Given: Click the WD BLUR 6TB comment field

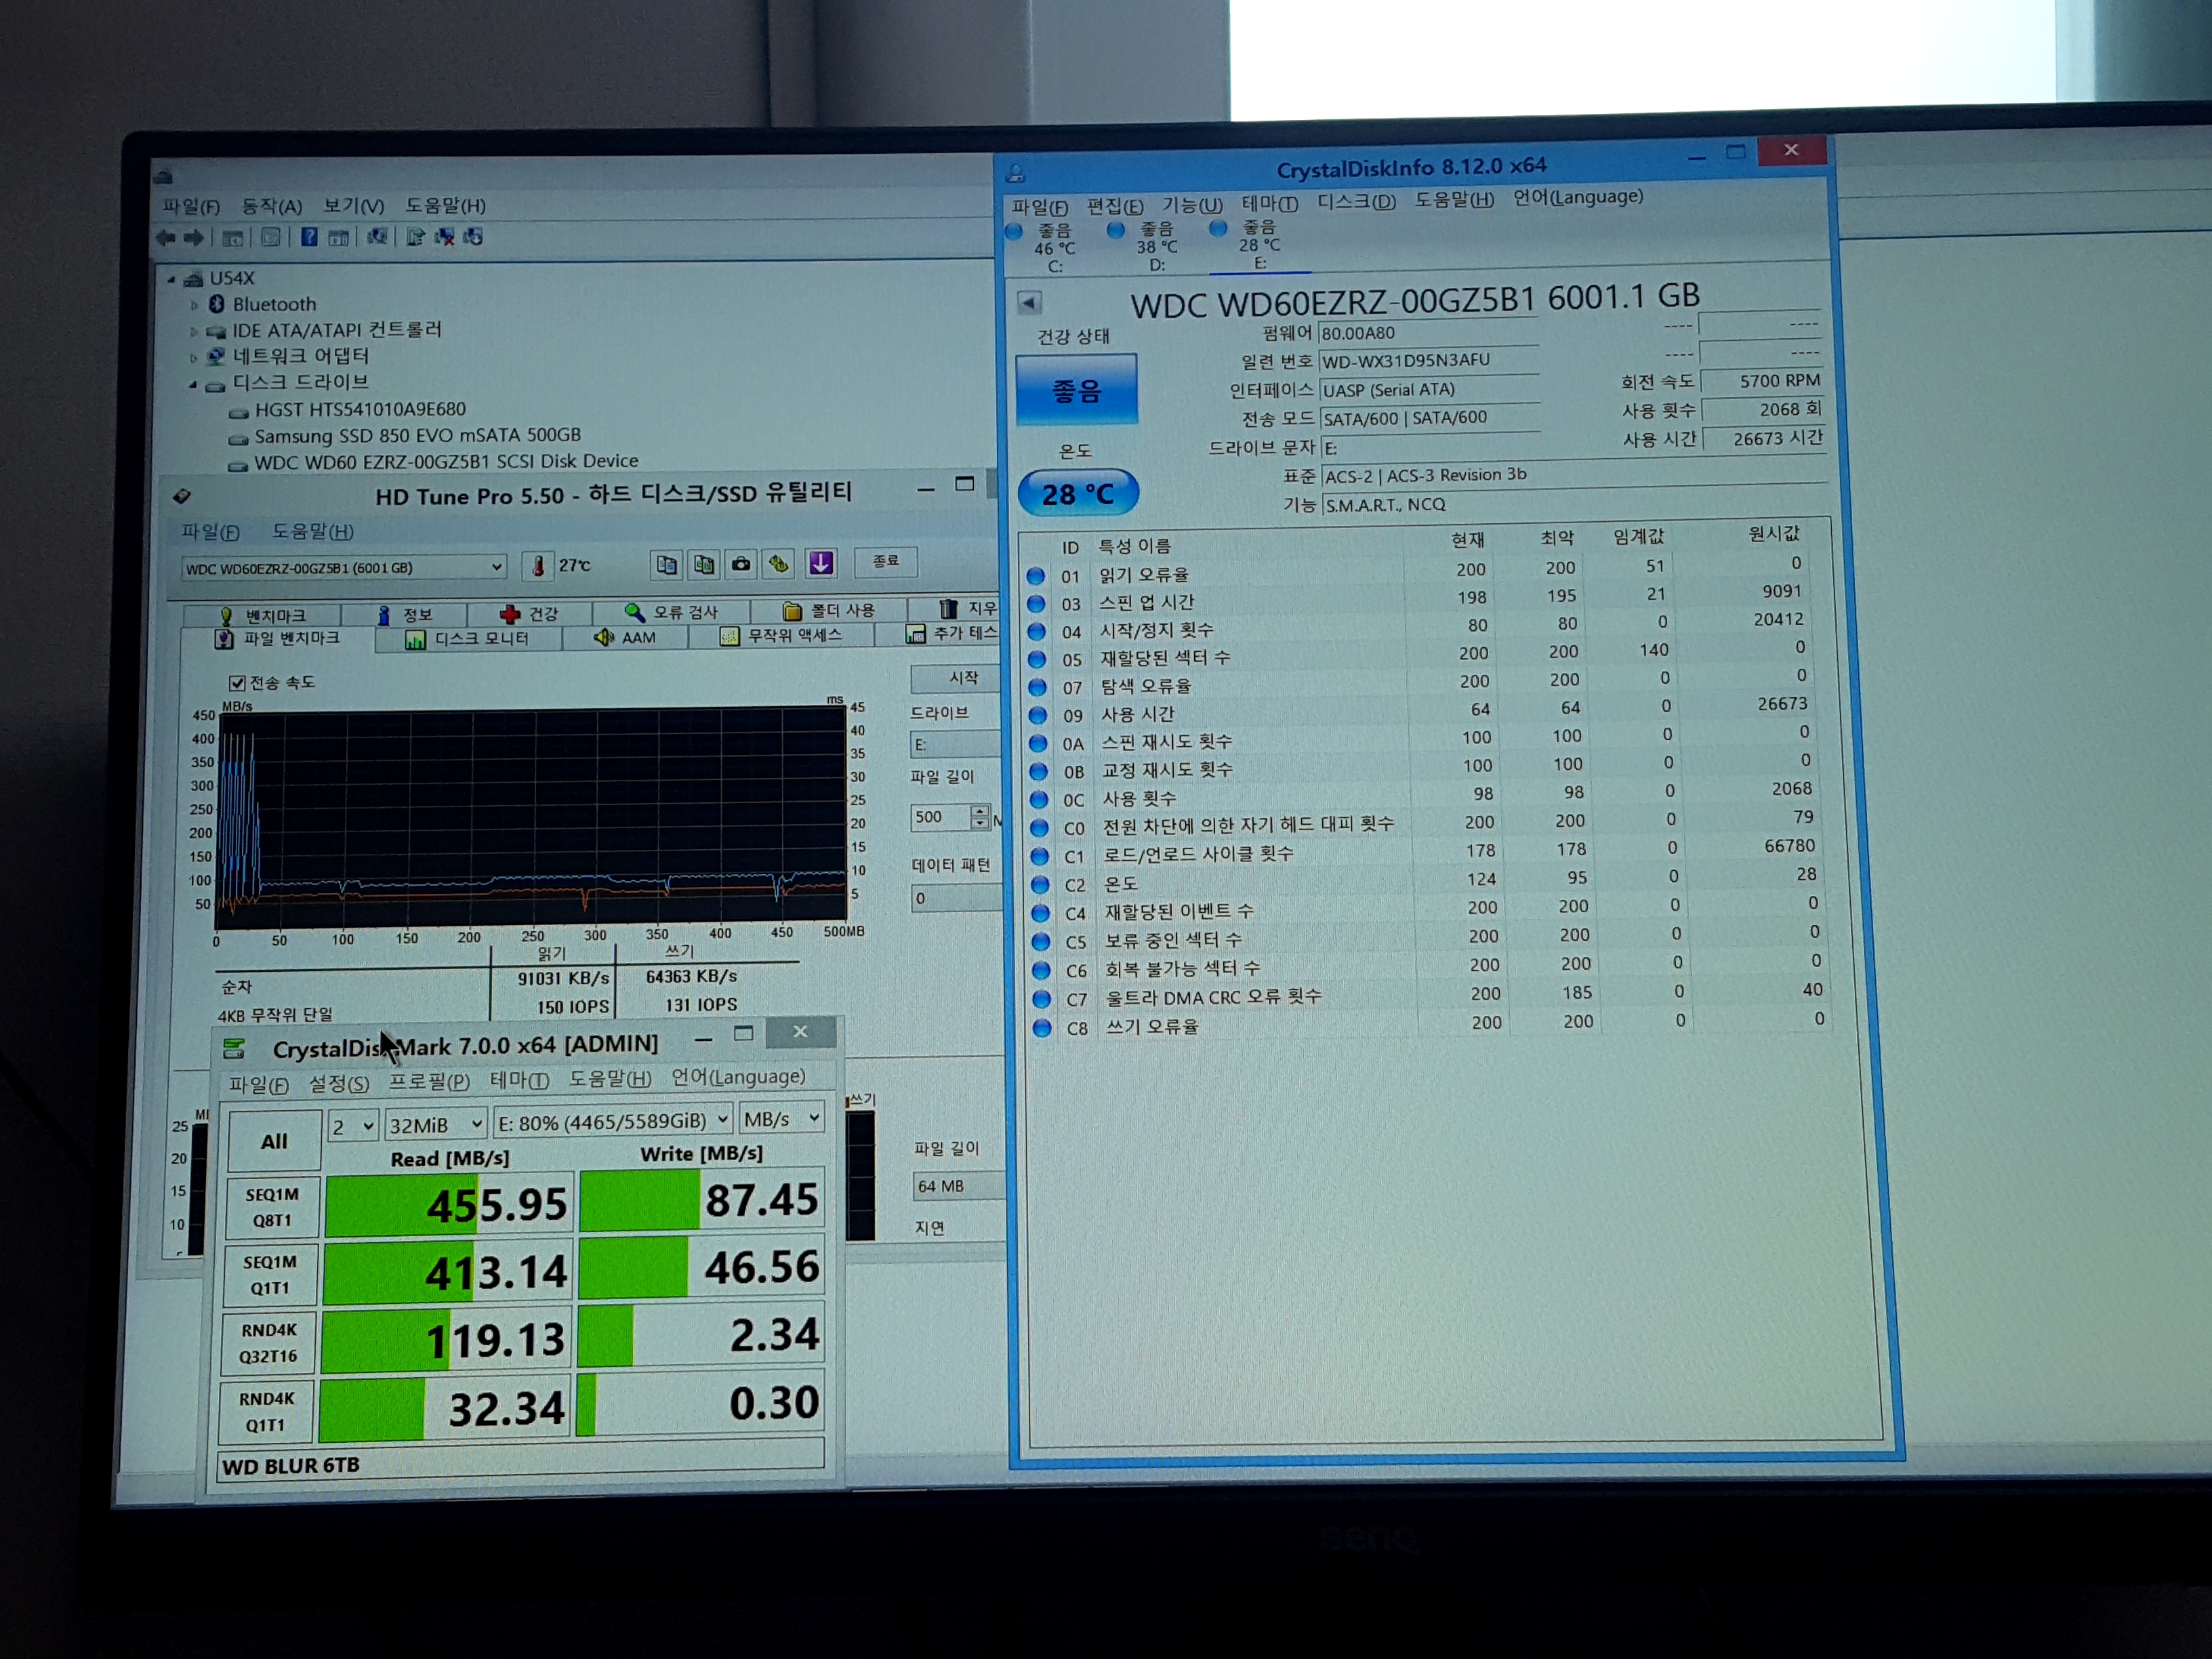Looking at the screenshot, I should (x=520, y=1460).
